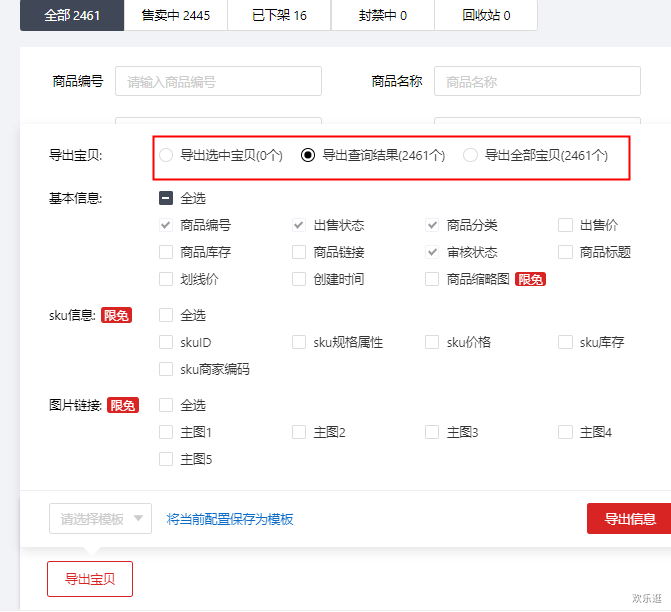This screenshot has height=612, width=671.
Task: Select 导出选中宝贝(0个) radio option
Action: [166, 155]
